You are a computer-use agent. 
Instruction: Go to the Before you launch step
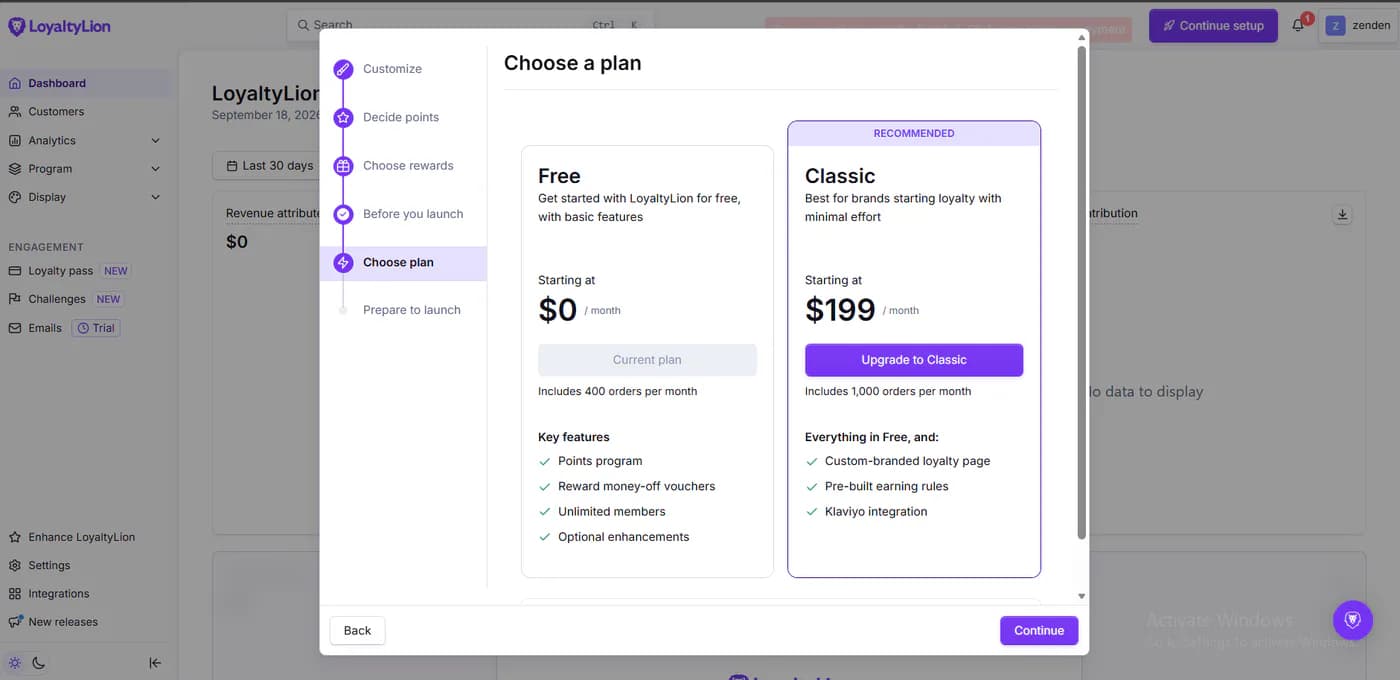point(413,214)
